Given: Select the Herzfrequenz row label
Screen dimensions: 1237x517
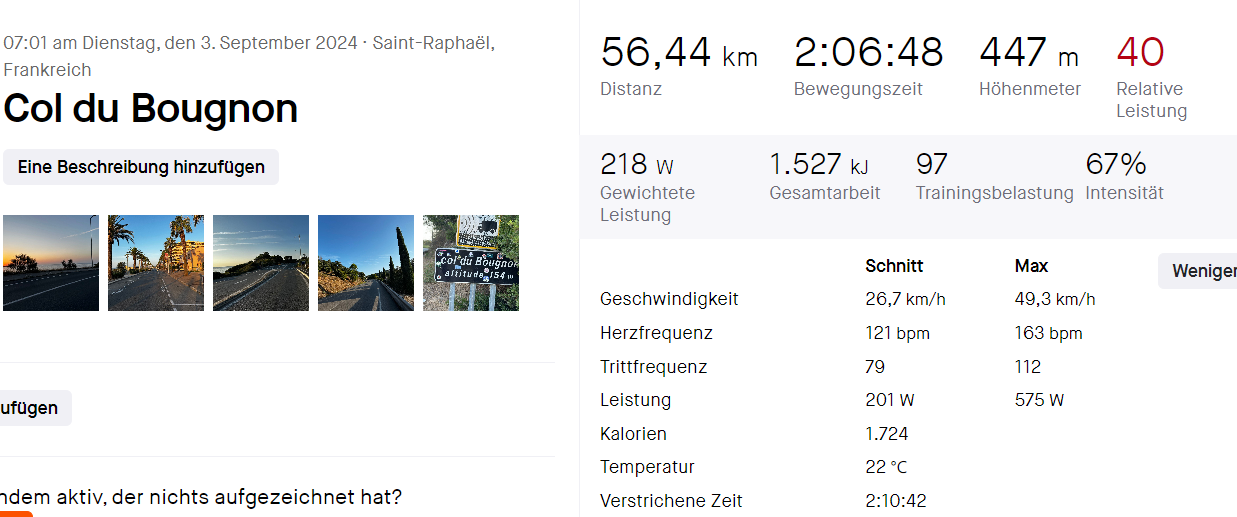Looking at the screenshot, I should pos(656,333).
